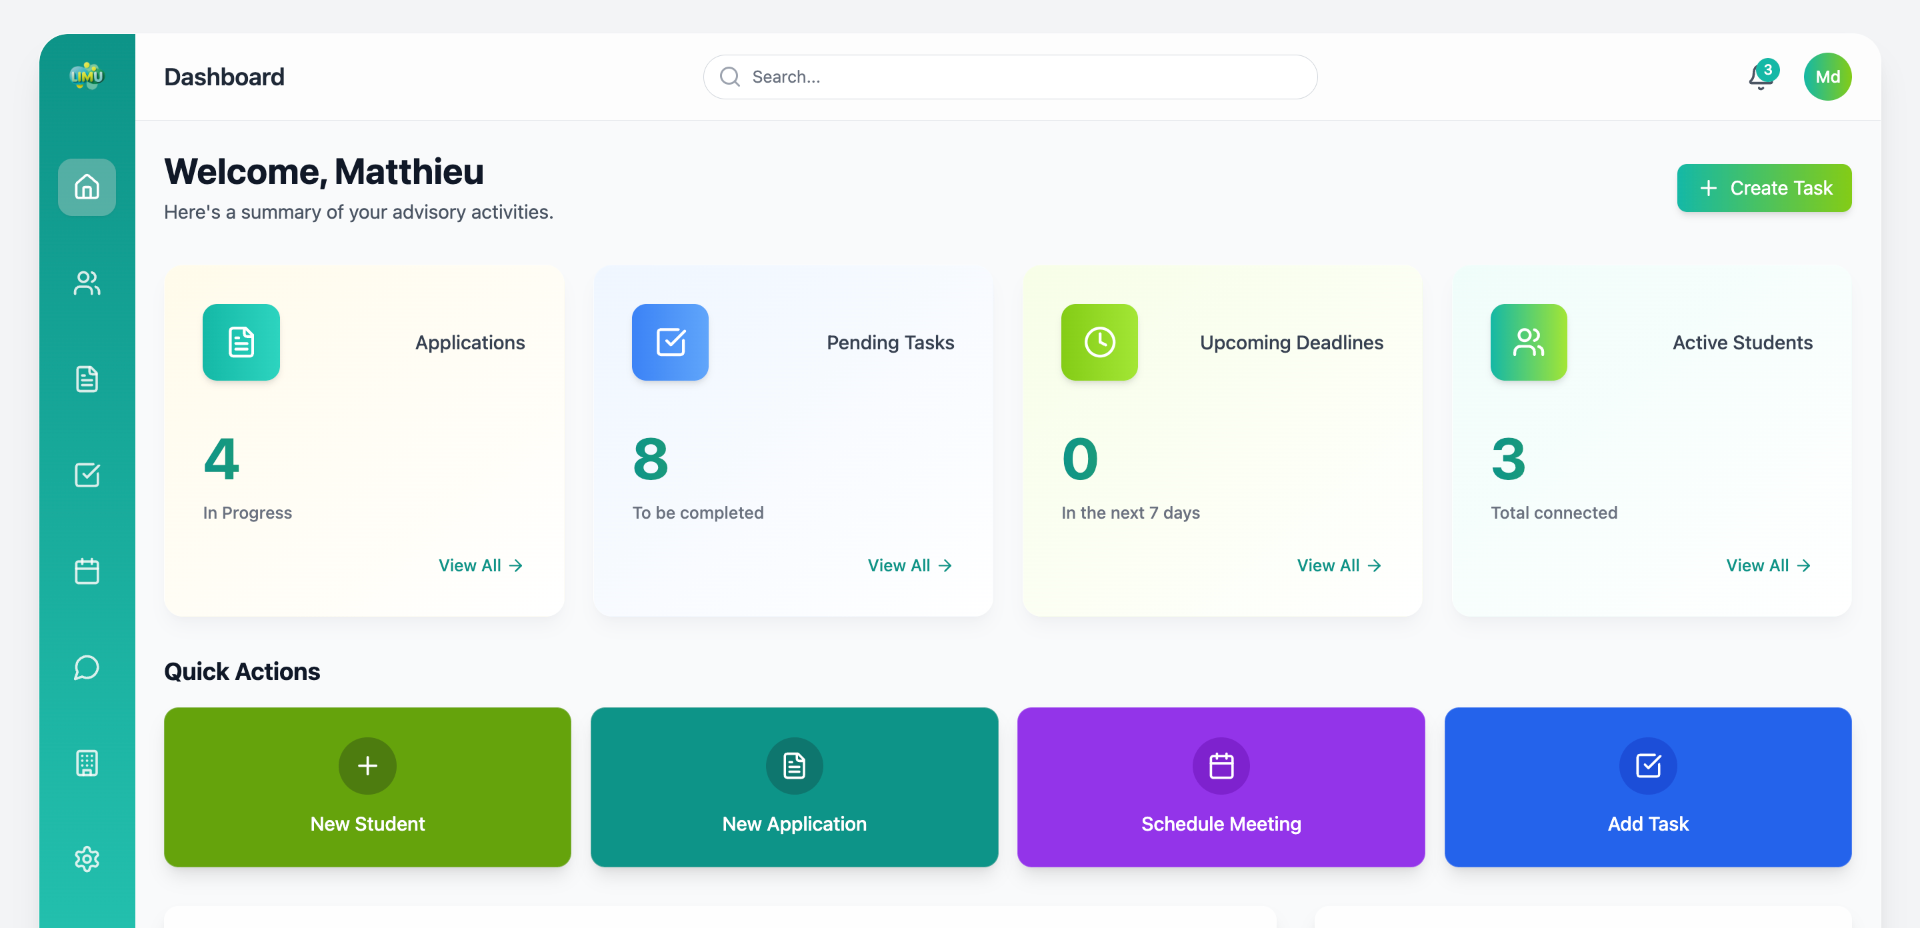Screen dimensions: 1920x928
Task: Open the students (people) sidebar icon
Action: click(x=87, y=283)
